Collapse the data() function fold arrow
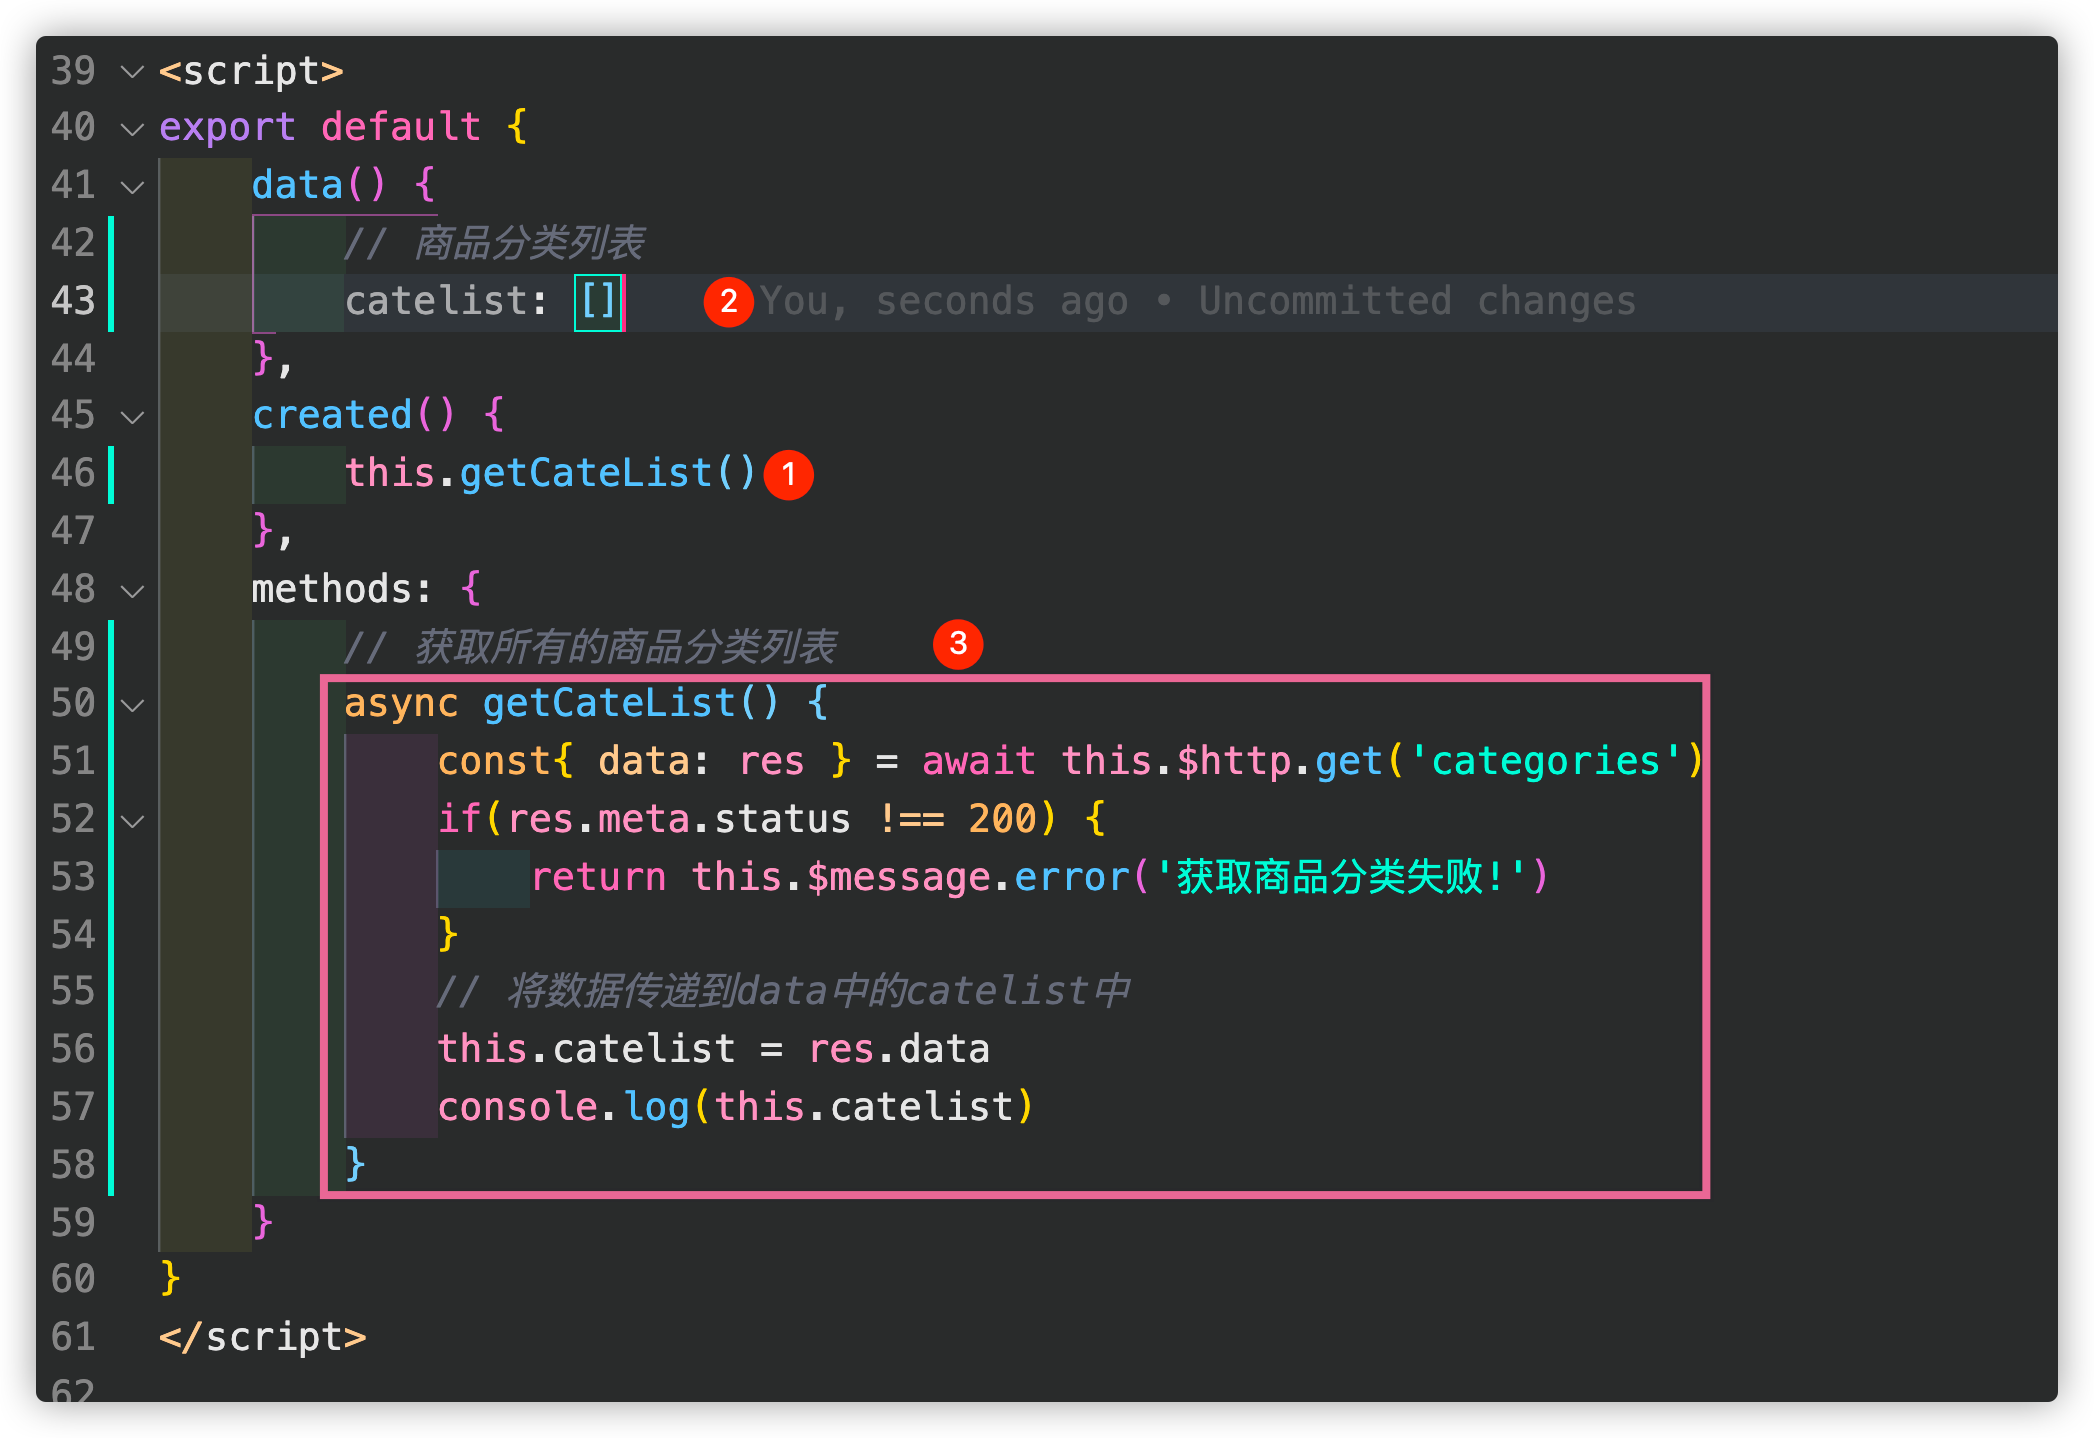 point(132,187)
